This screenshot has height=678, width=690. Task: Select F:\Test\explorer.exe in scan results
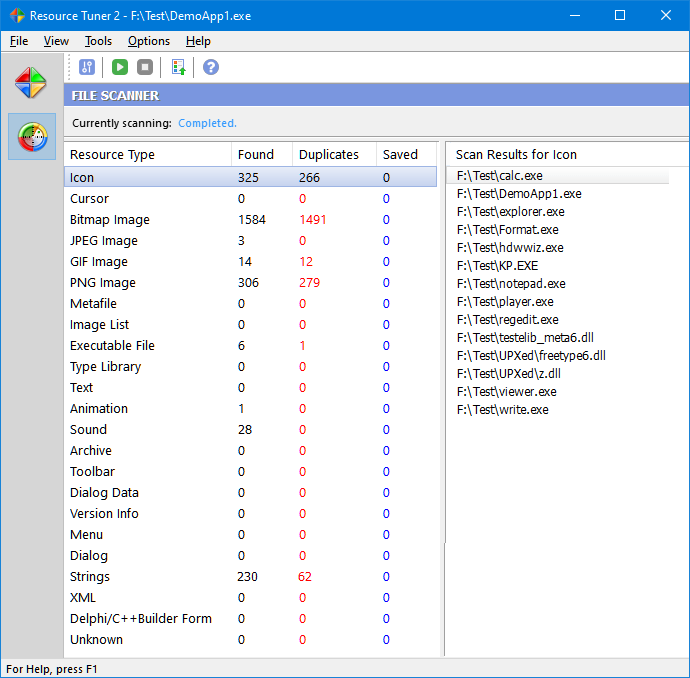510,212
